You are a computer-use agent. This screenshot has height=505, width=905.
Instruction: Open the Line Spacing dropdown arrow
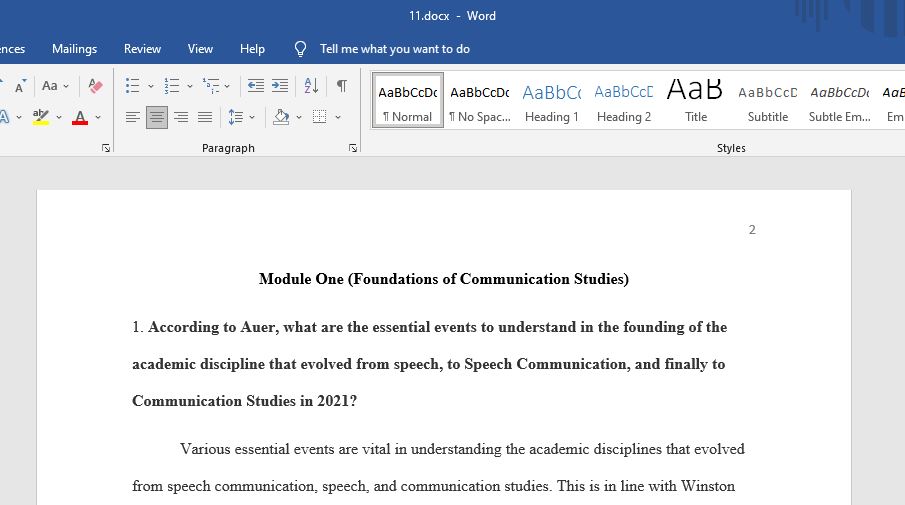coord(252,117)
